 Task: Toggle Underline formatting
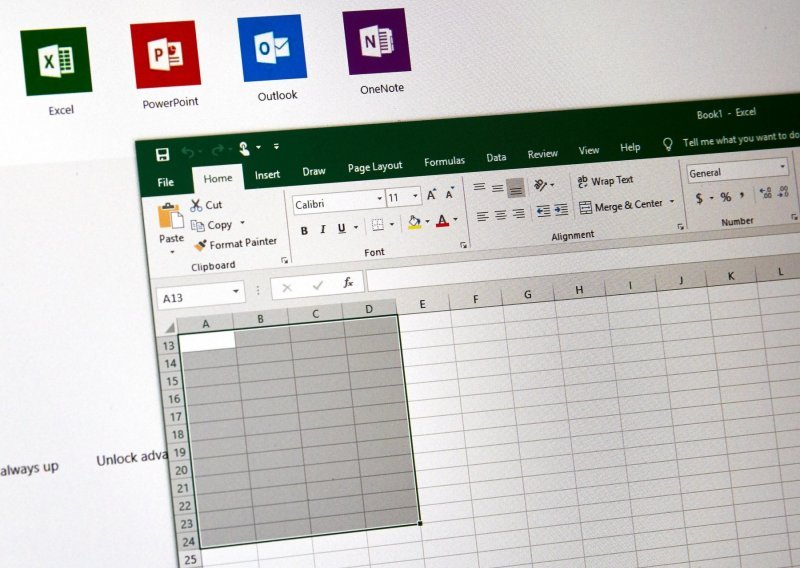(341, 228)
